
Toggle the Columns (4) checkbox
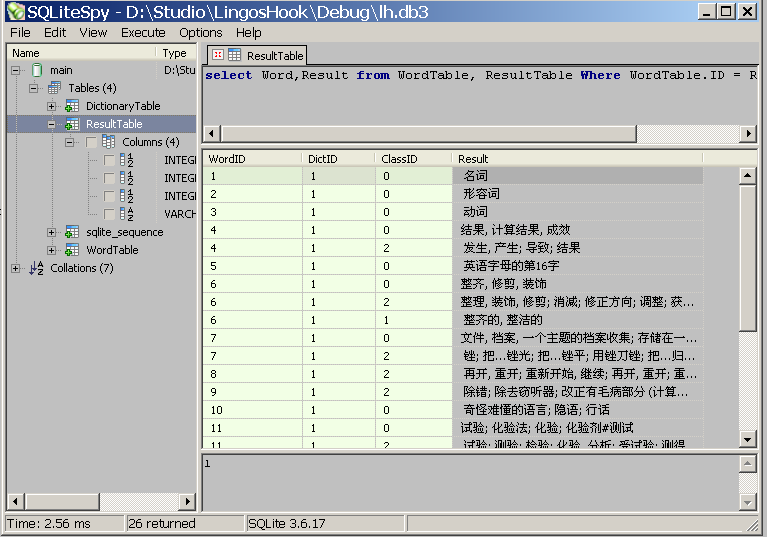(91, 142)
